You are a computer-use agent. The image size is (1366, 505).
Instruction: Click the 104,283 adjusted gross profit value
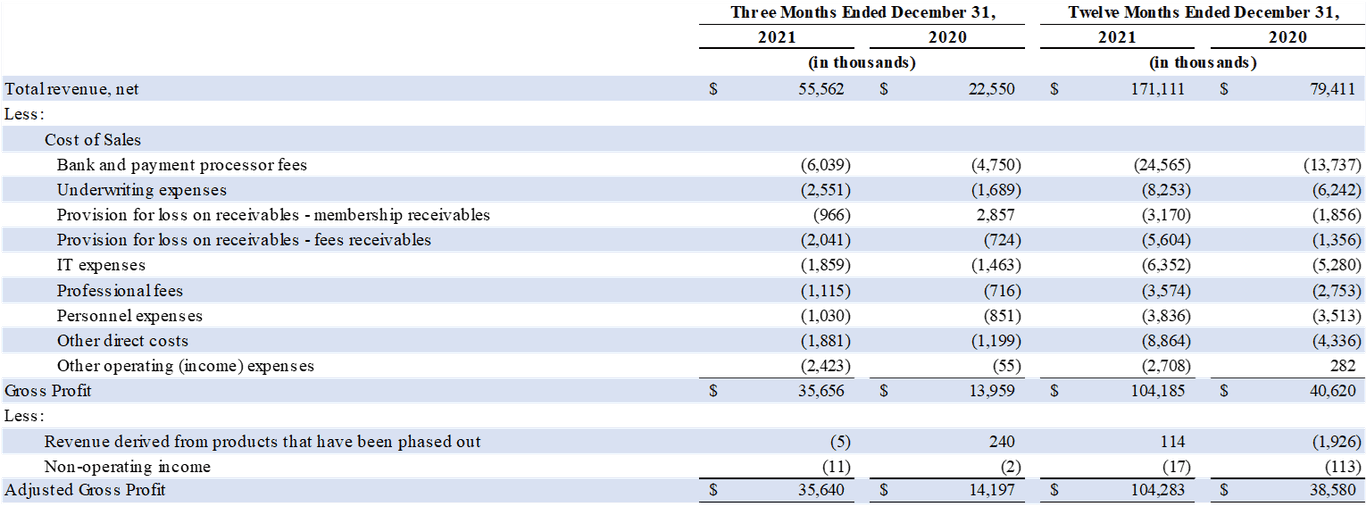(1157, 490)
